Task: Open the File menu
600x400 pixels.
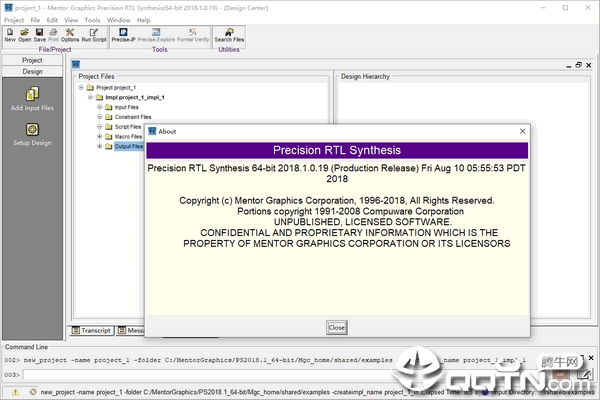Action: (35, 20)
